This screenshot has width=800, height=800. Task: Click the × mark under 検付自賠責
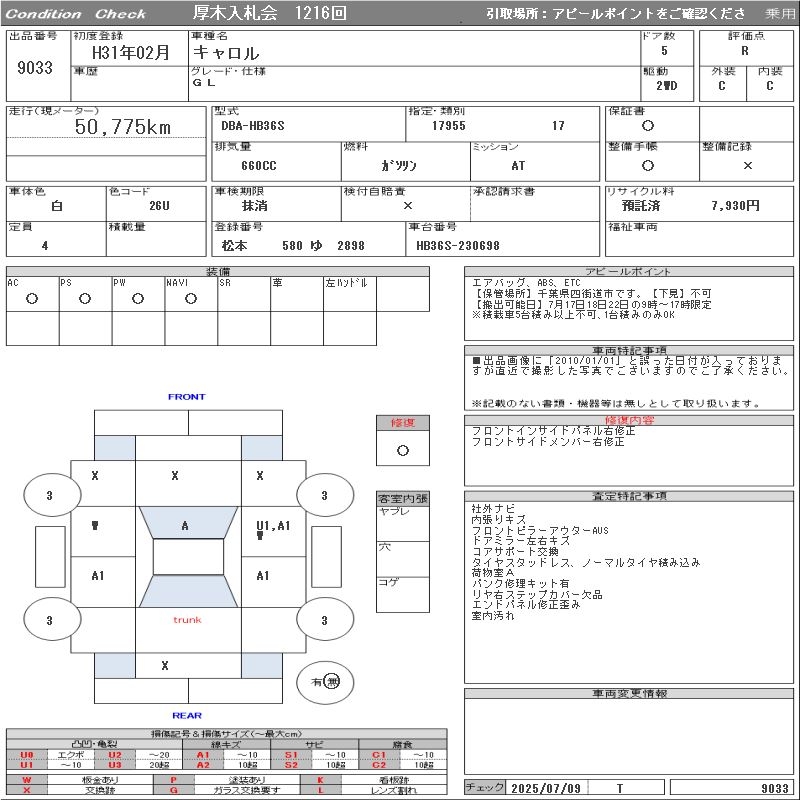pyautogui.click(x=408, y=206)
